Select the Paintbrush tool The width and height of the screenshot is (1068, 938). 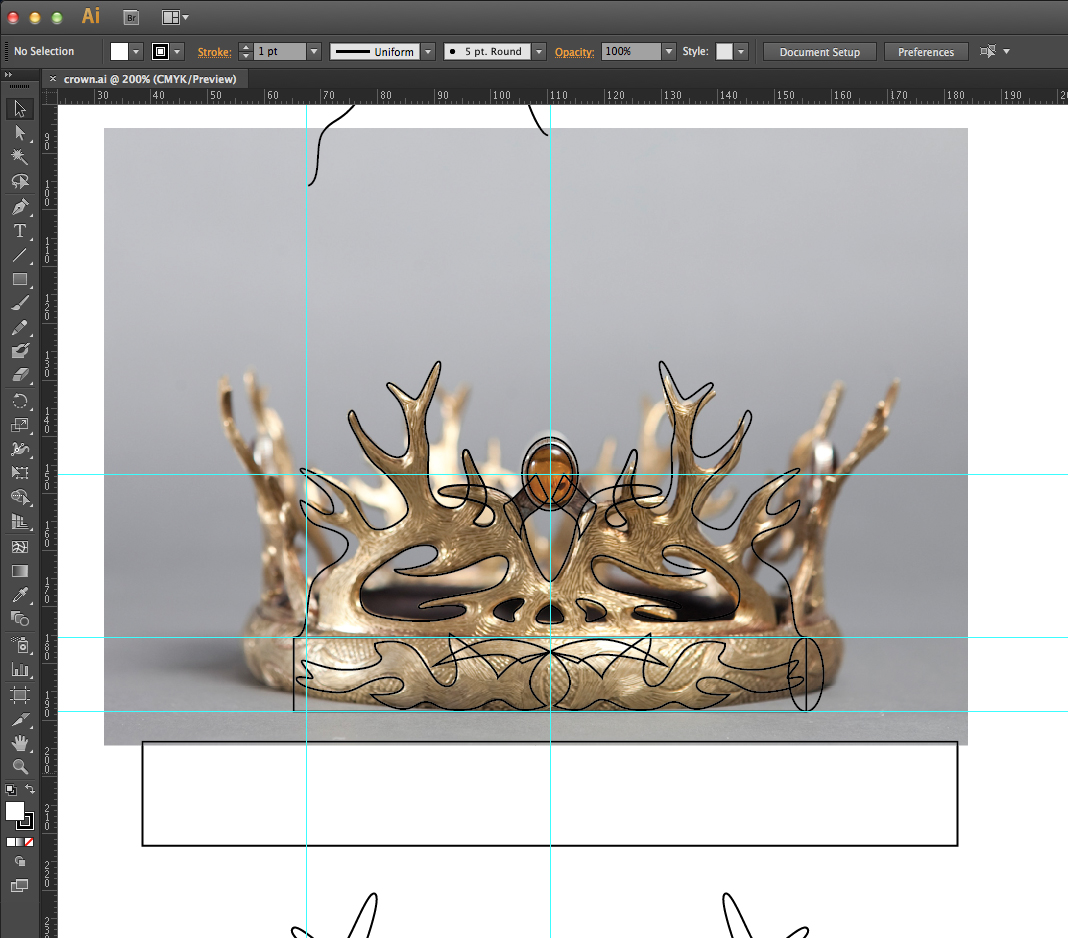click(20, 304)
